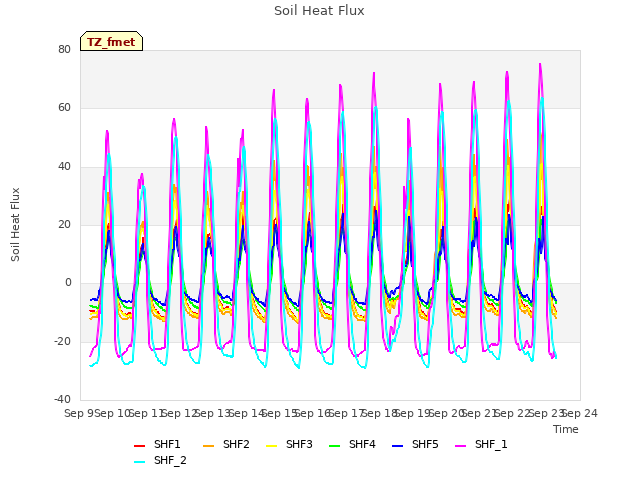640x480 pixels.
Task: Click the Sep 24 x-axis tick label
Action: click(580, 413)
